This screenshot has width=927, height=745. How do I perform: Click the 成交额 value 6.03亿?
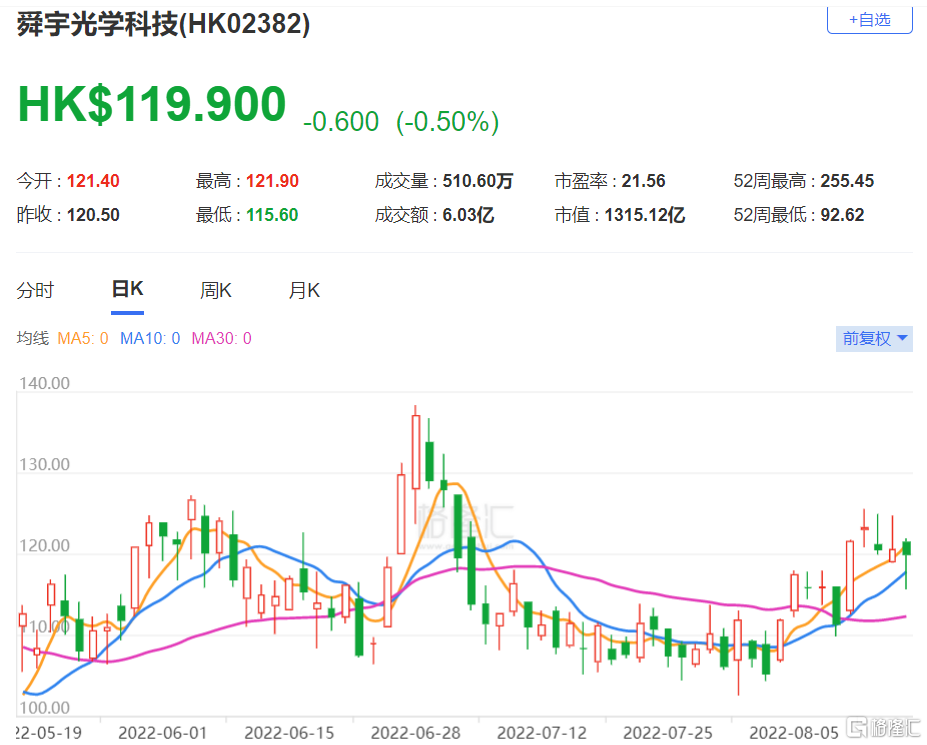pos(468,215)
